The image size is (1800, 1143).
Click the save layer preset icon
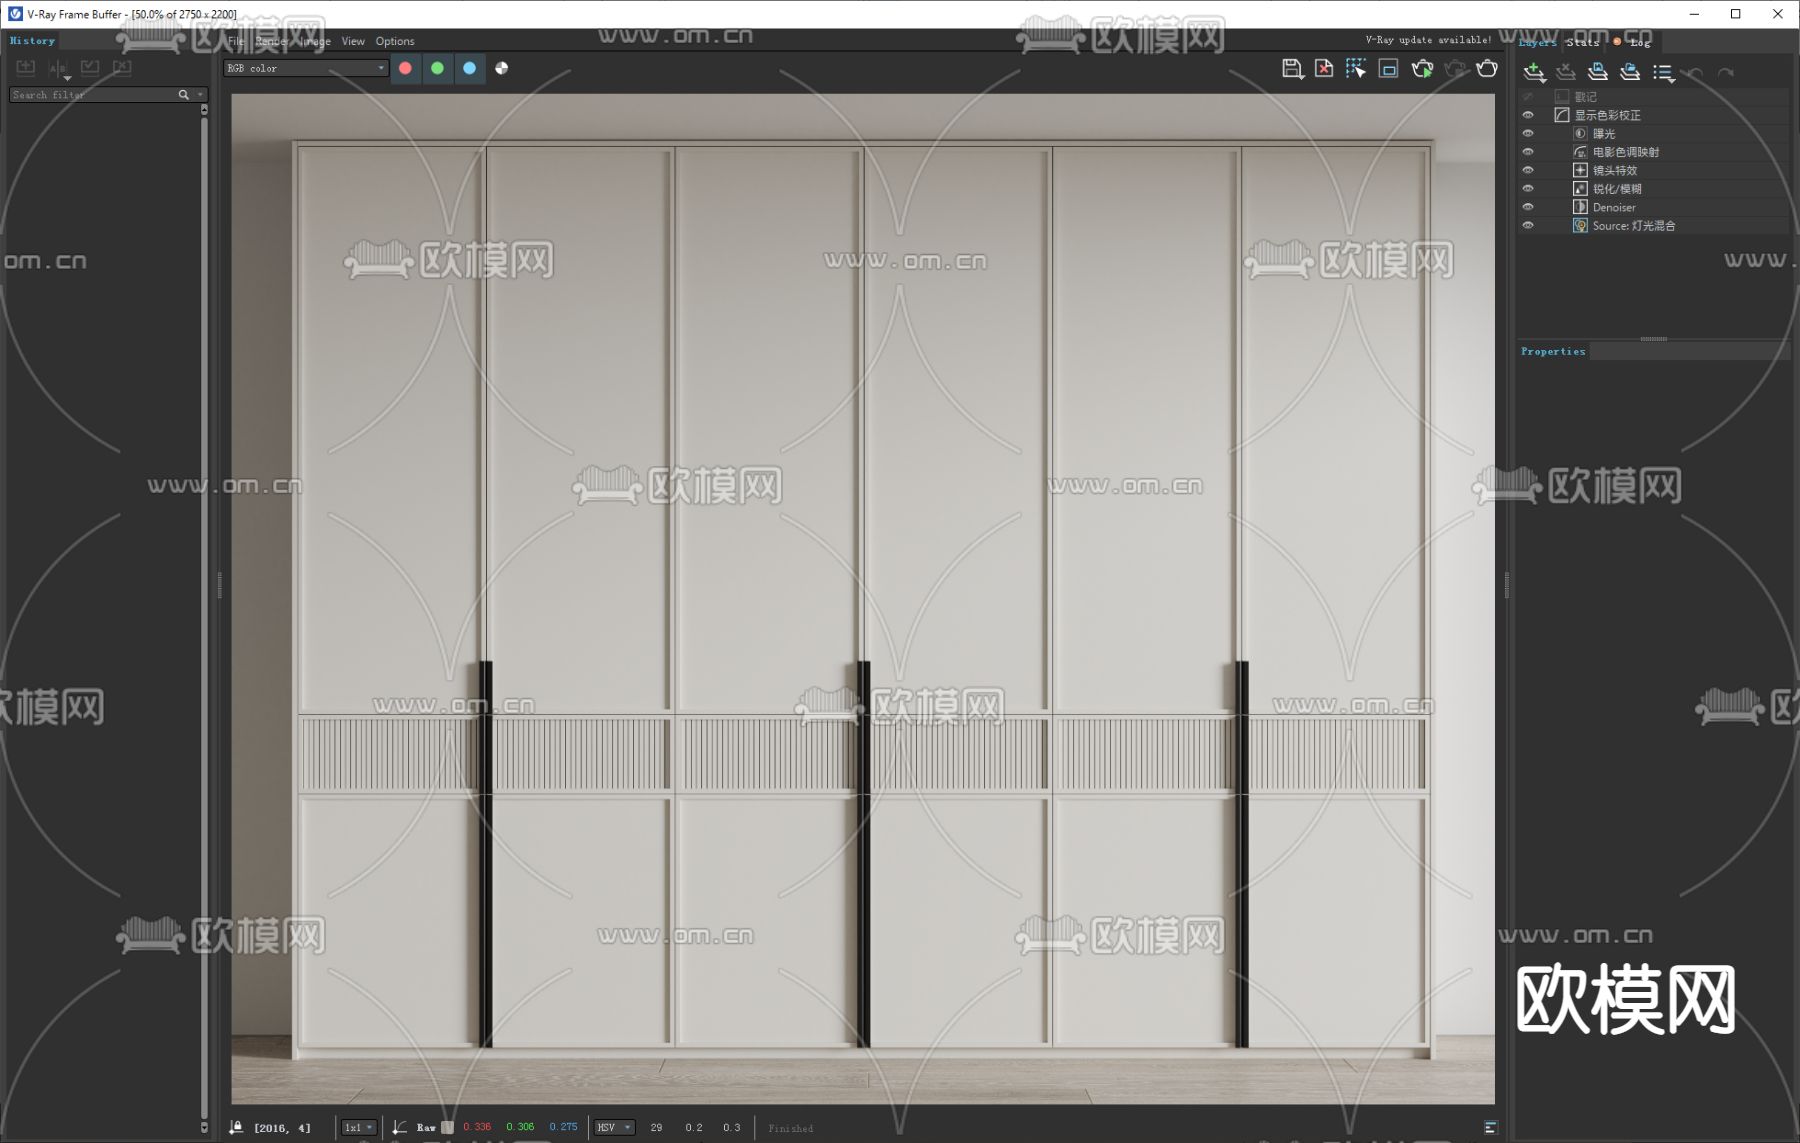pos(1598,72)
